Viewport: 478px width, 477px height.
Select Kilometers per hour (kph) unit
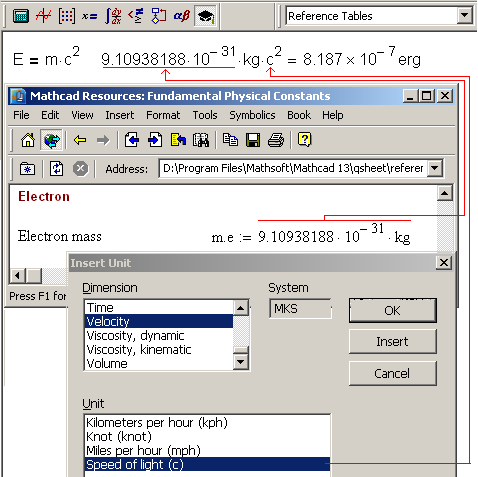point(207,422)
